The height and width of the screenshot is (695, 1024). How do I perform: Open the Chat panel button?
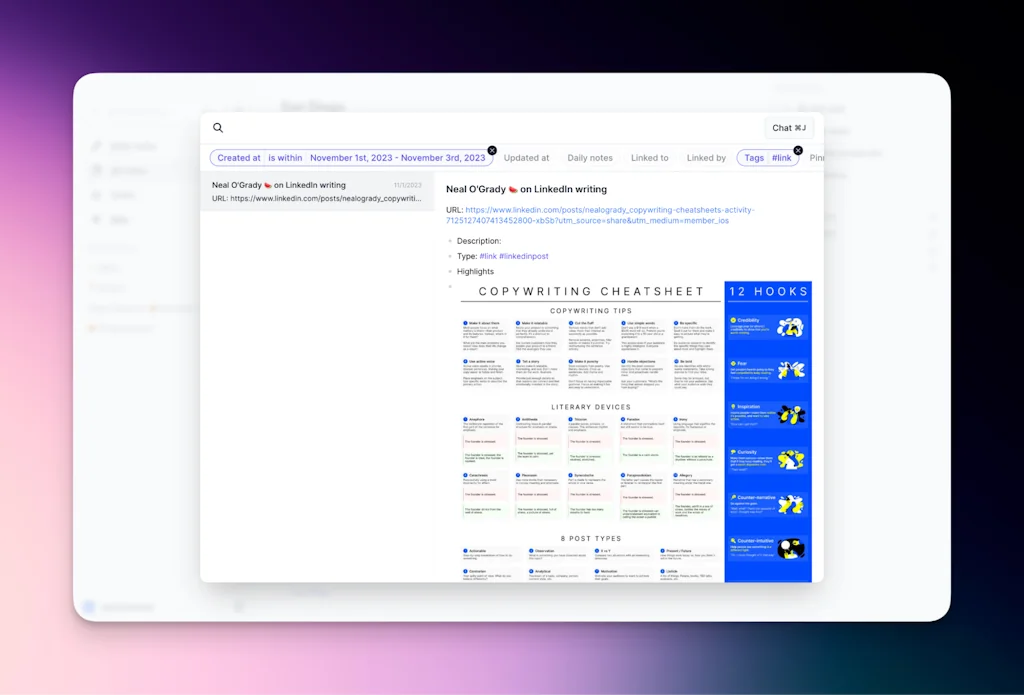(789, 128)
